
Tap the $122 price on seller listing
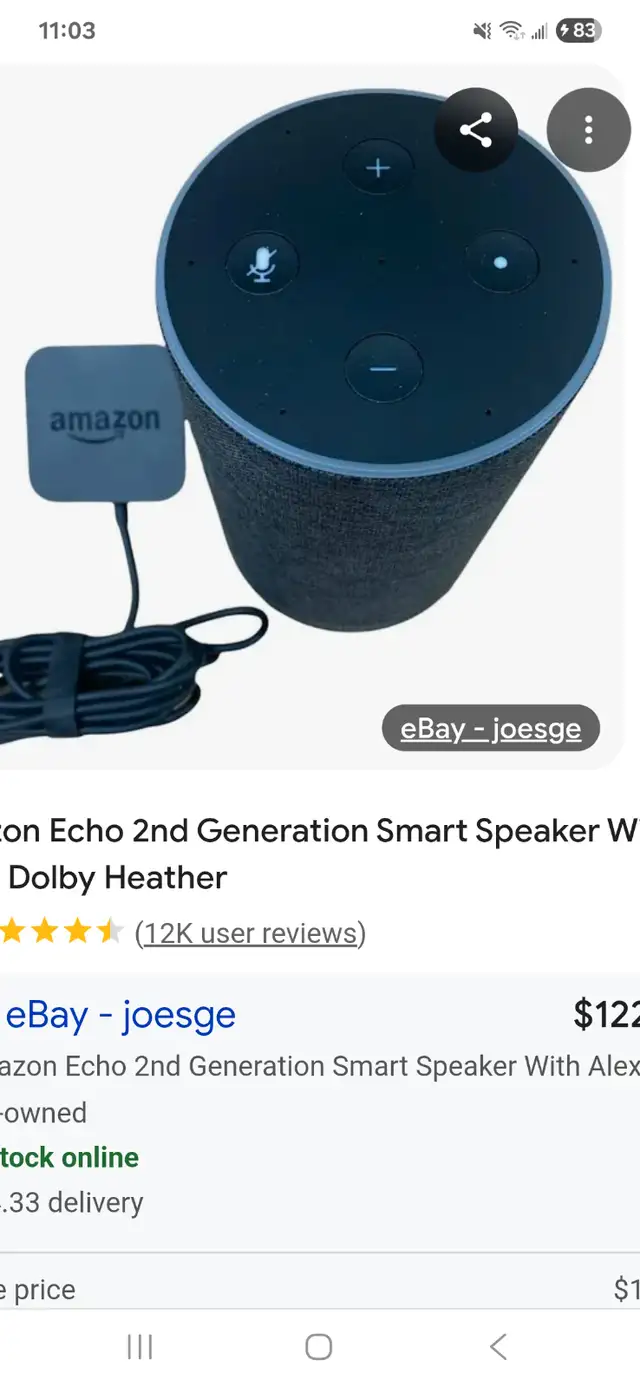[x=606, y=1014]
